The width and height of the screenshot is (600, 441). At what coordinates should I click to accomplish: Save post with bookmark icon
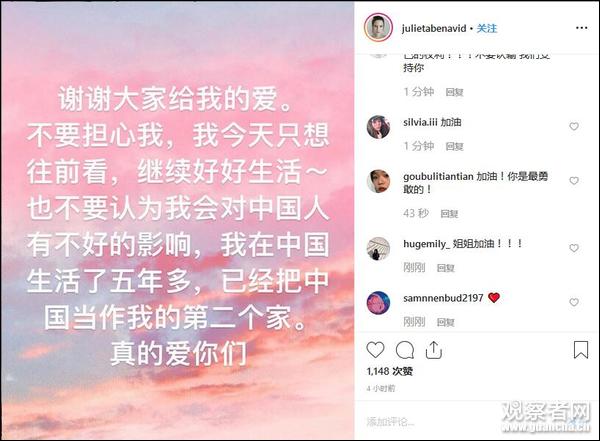(x=580, y=350)
